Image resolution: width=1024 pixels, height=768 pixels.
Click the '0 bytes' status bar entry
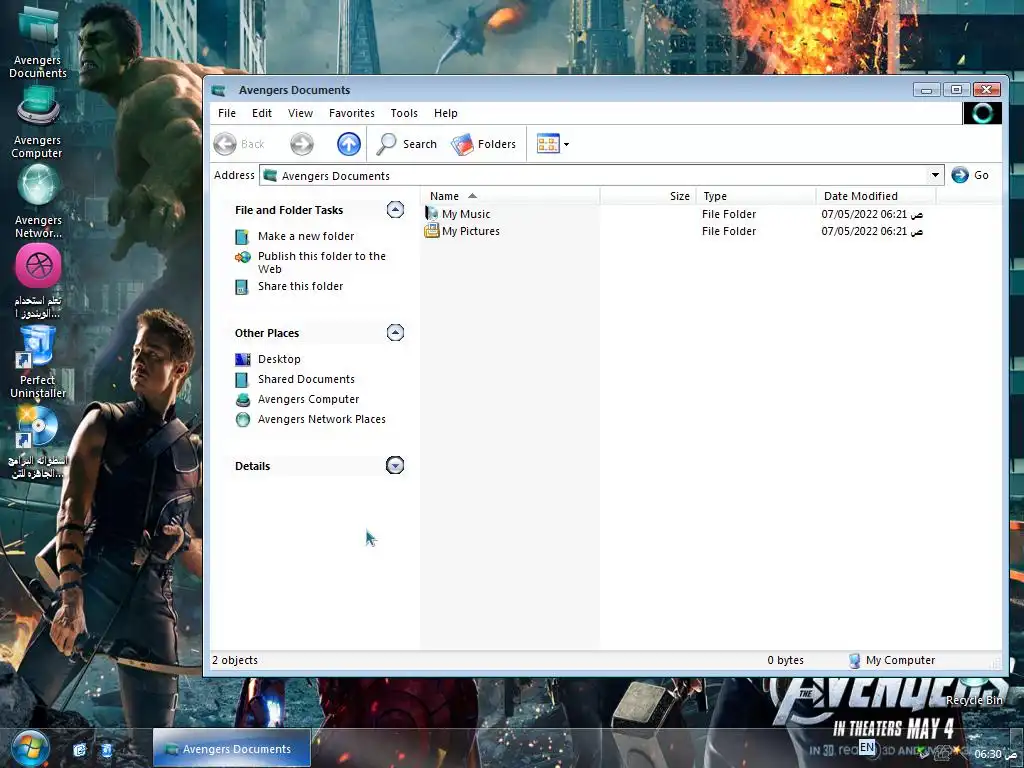tap(786, 660)
